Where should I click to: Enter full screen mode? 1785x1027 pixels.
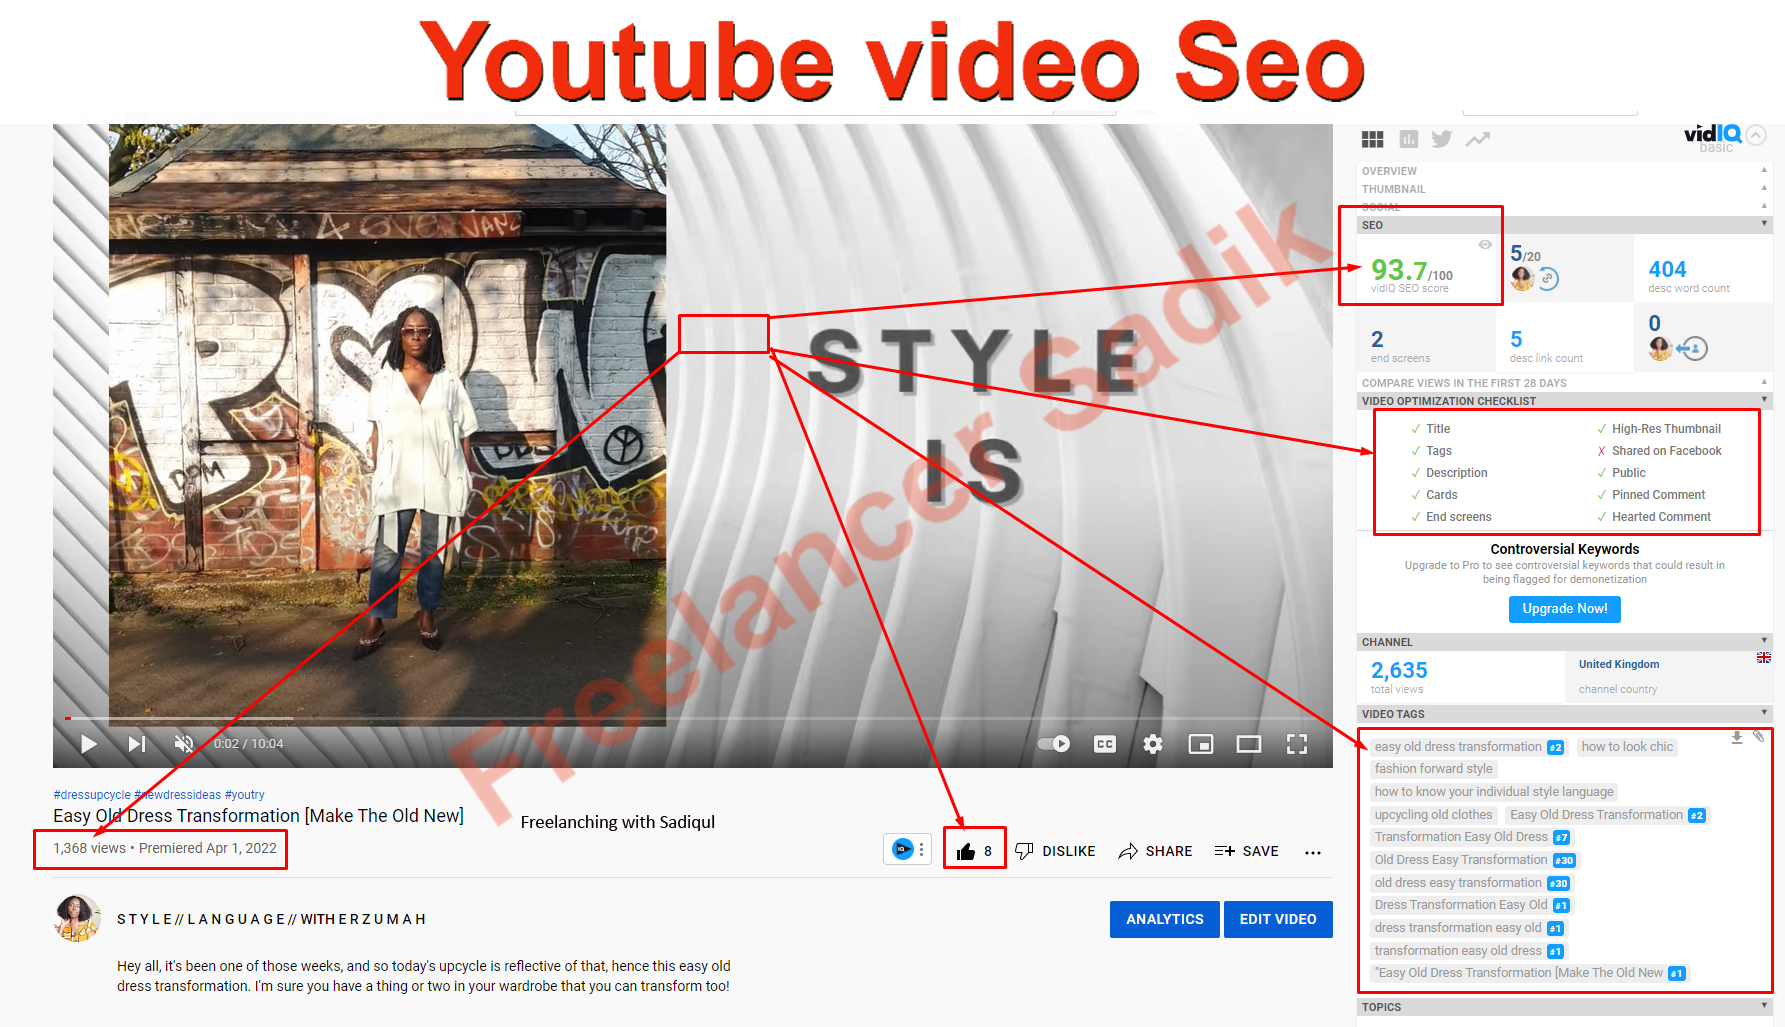coord(1297,744)
